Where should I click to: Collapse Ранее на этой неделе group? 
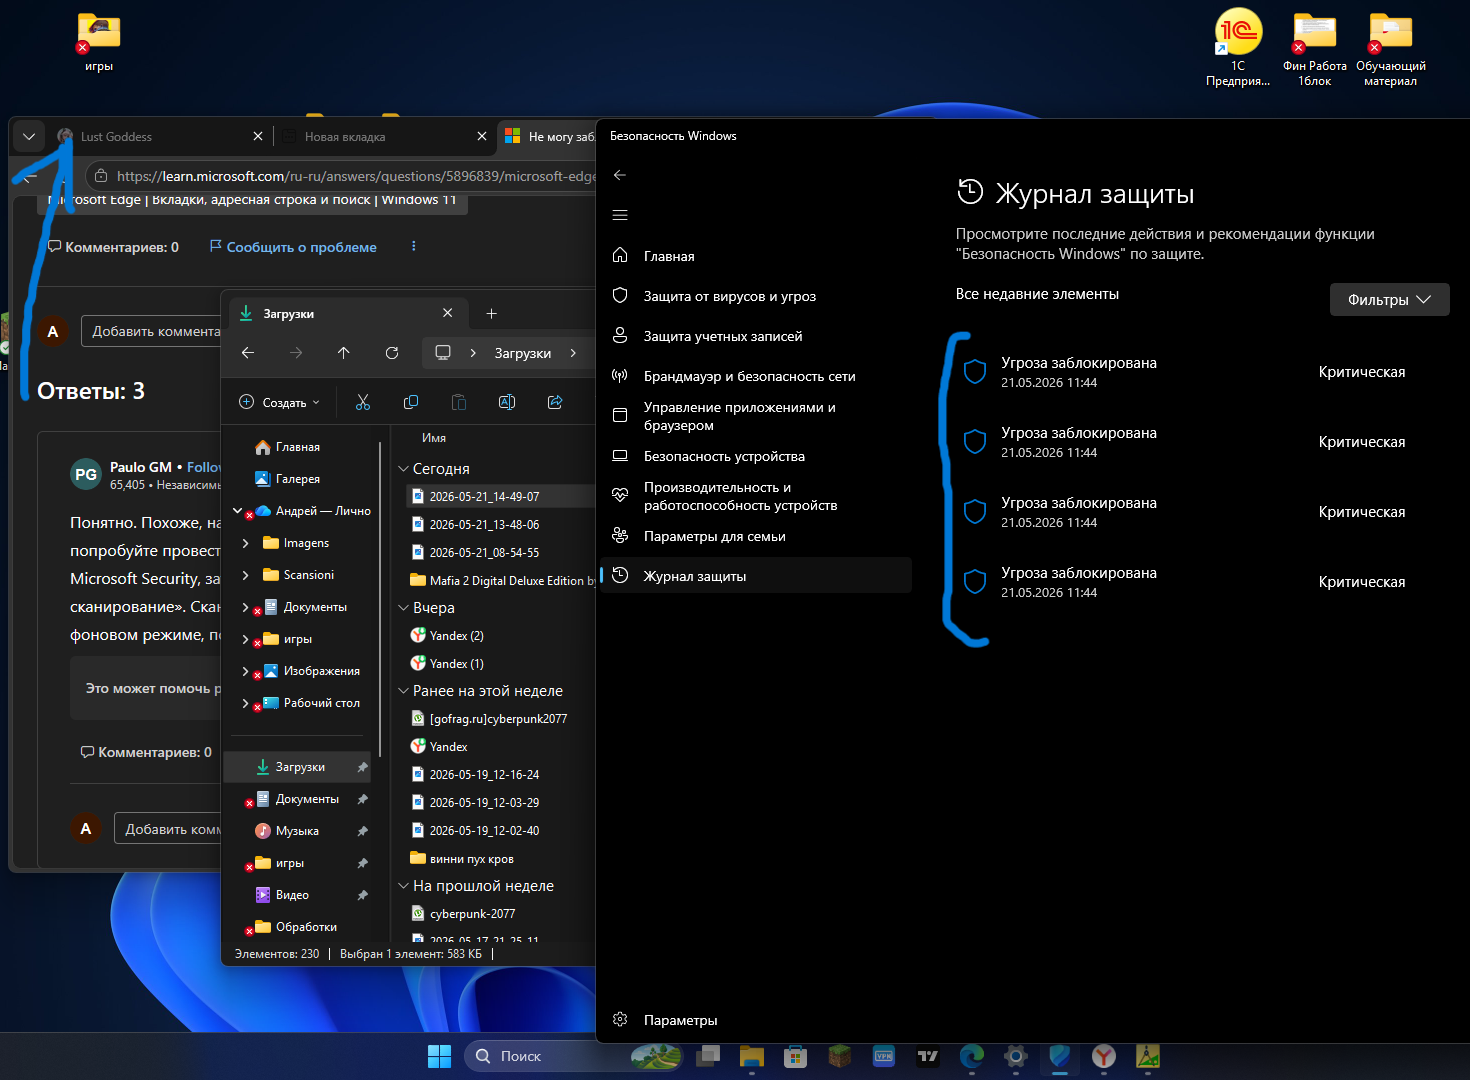click(404, 691)
